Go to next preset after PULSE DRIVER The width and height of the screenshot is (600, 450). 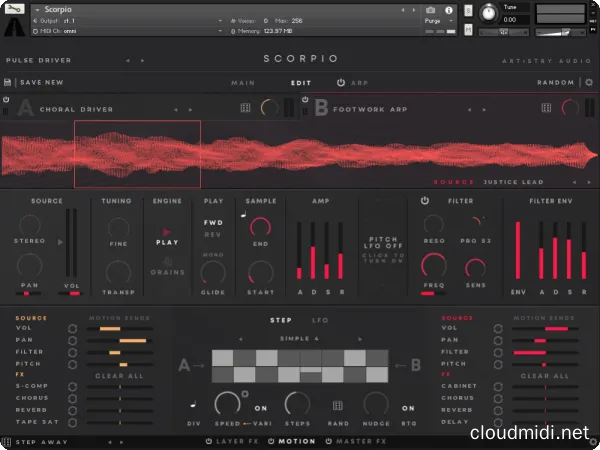pos(142,60)
